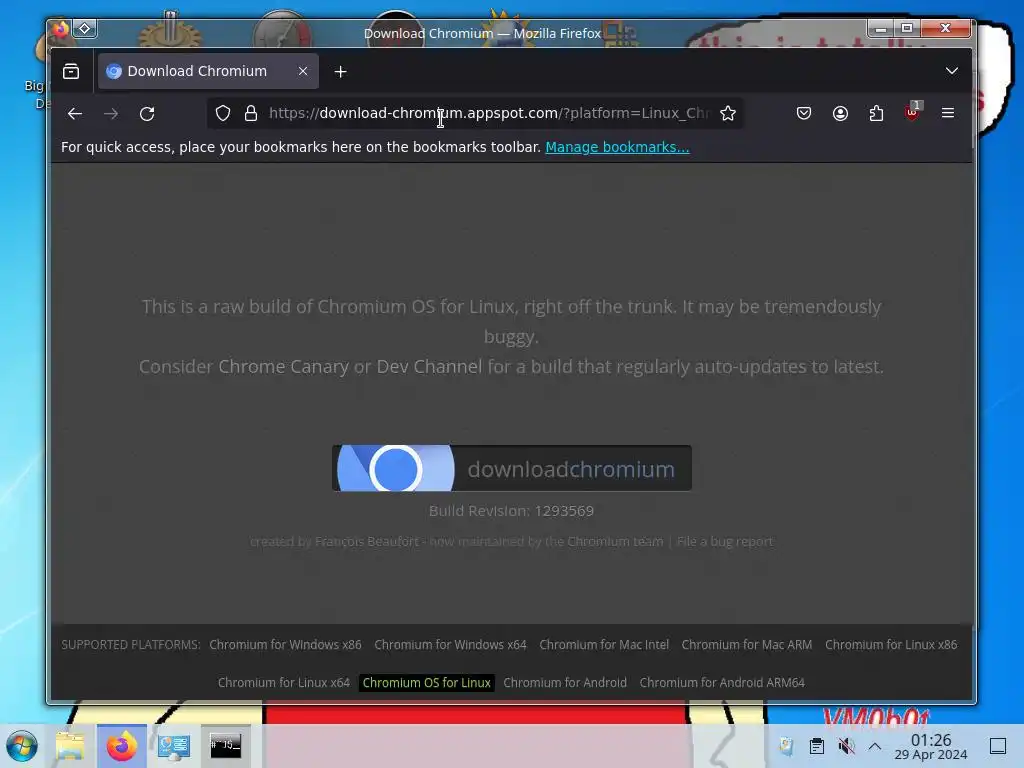
Task: Bookmark this page with the star icon
Action: coord(728,113)
